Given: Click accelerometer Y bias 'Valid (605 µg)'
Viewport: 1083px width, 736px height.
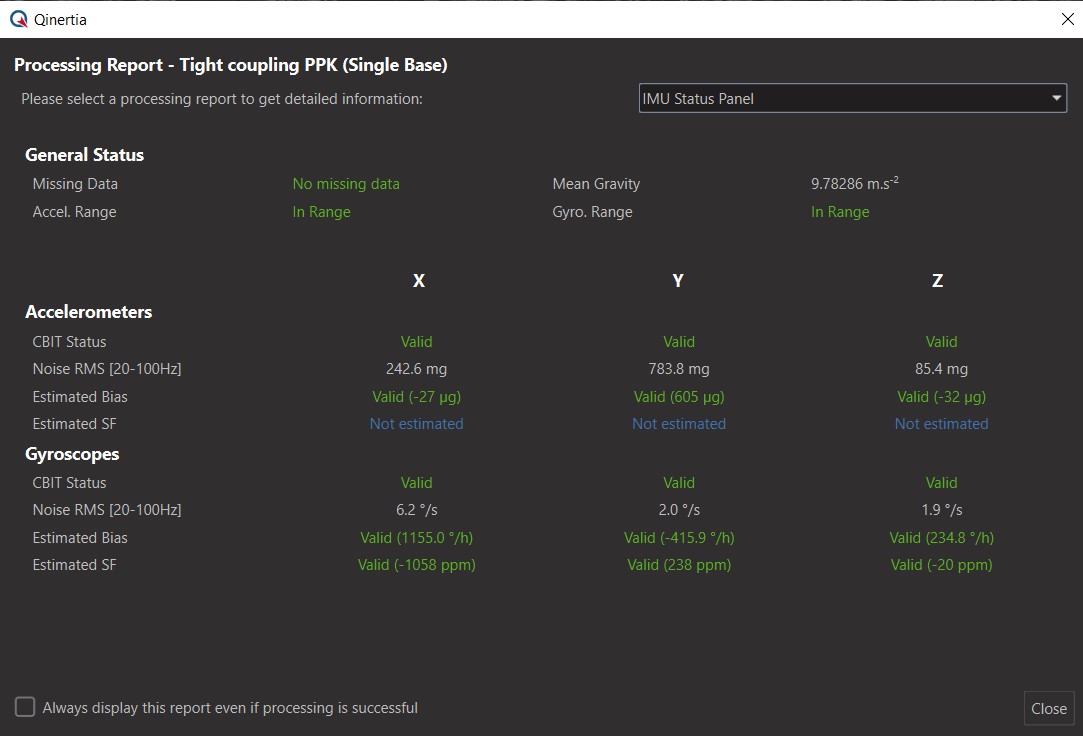Looking at the screenshot, I should tap(678, 397).
